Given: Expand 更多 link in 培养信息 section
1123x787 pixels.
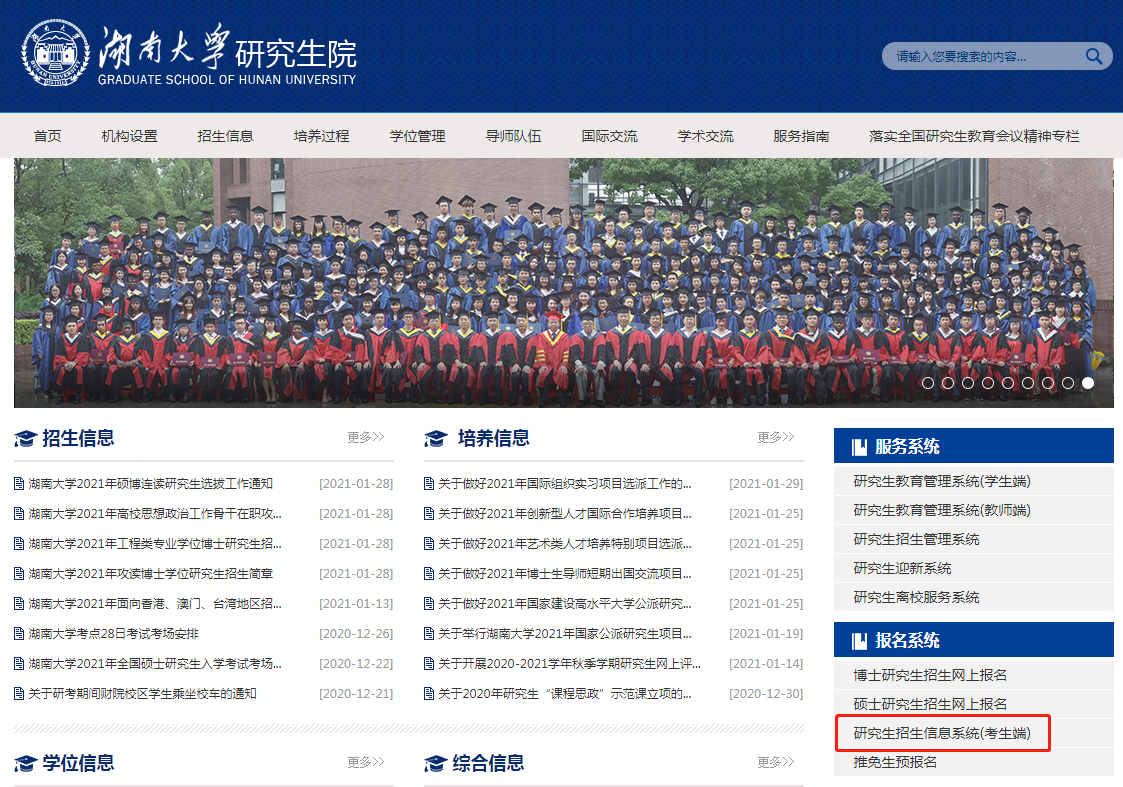Looking at the screenshot, I should (776, 437).
